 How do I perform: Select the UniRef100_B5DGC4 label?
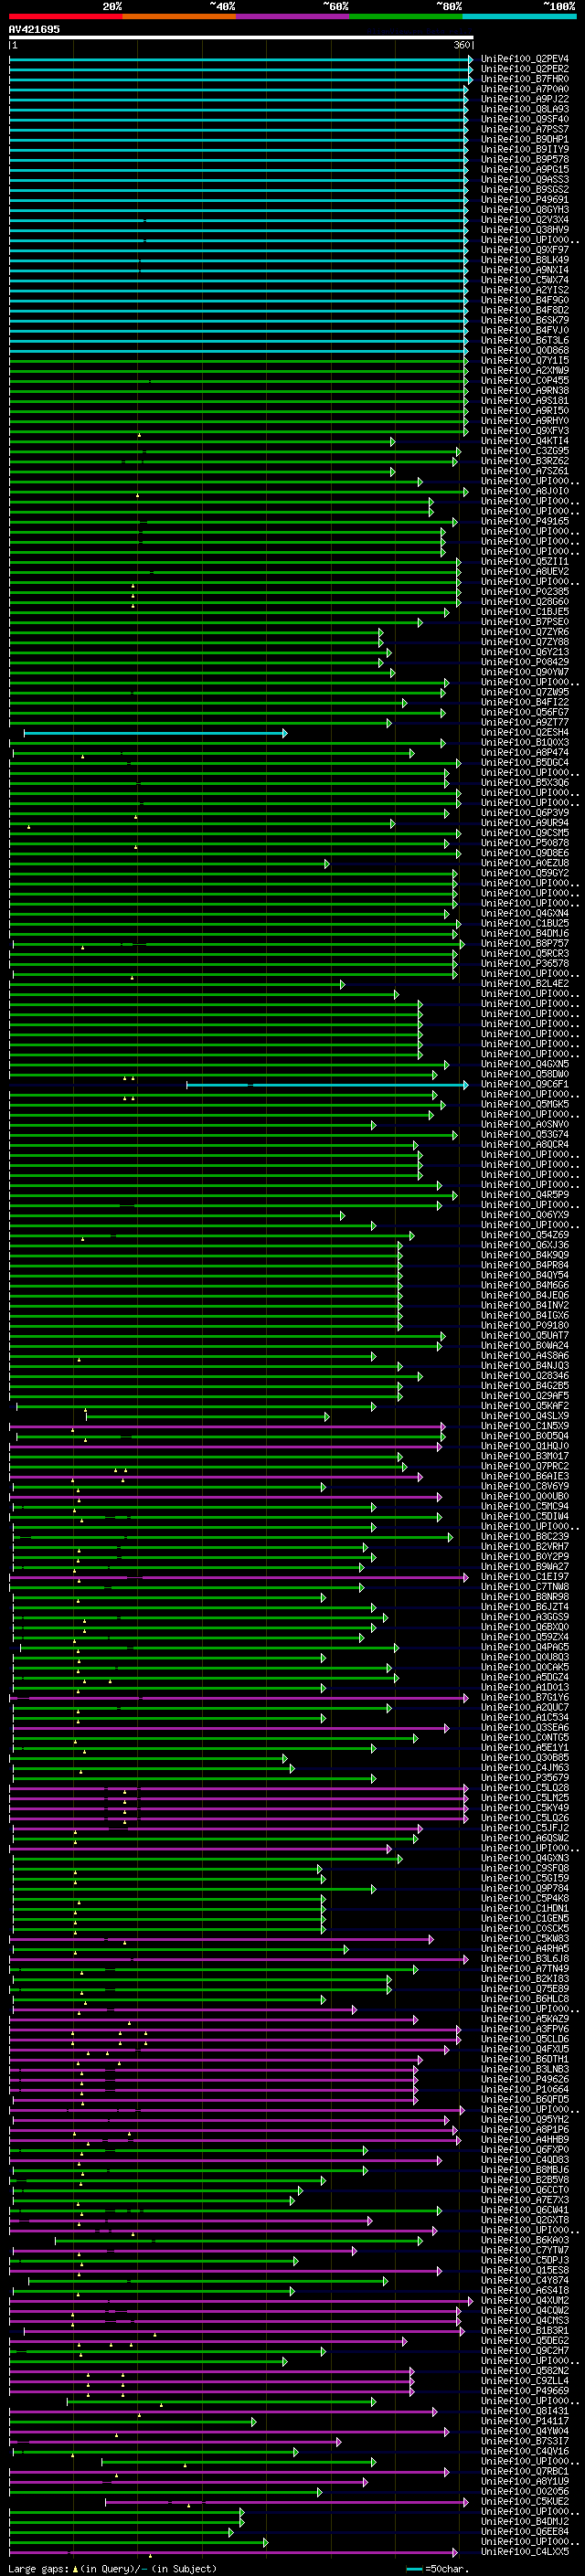click(525, 763)
